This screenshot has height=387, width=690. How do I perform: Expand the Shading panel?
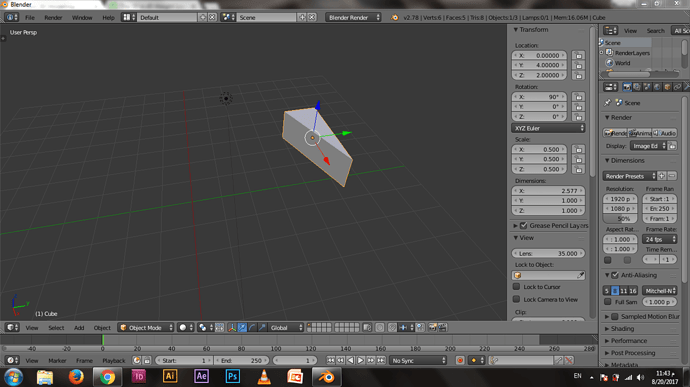pyautogui.click(x=622, y=328)
